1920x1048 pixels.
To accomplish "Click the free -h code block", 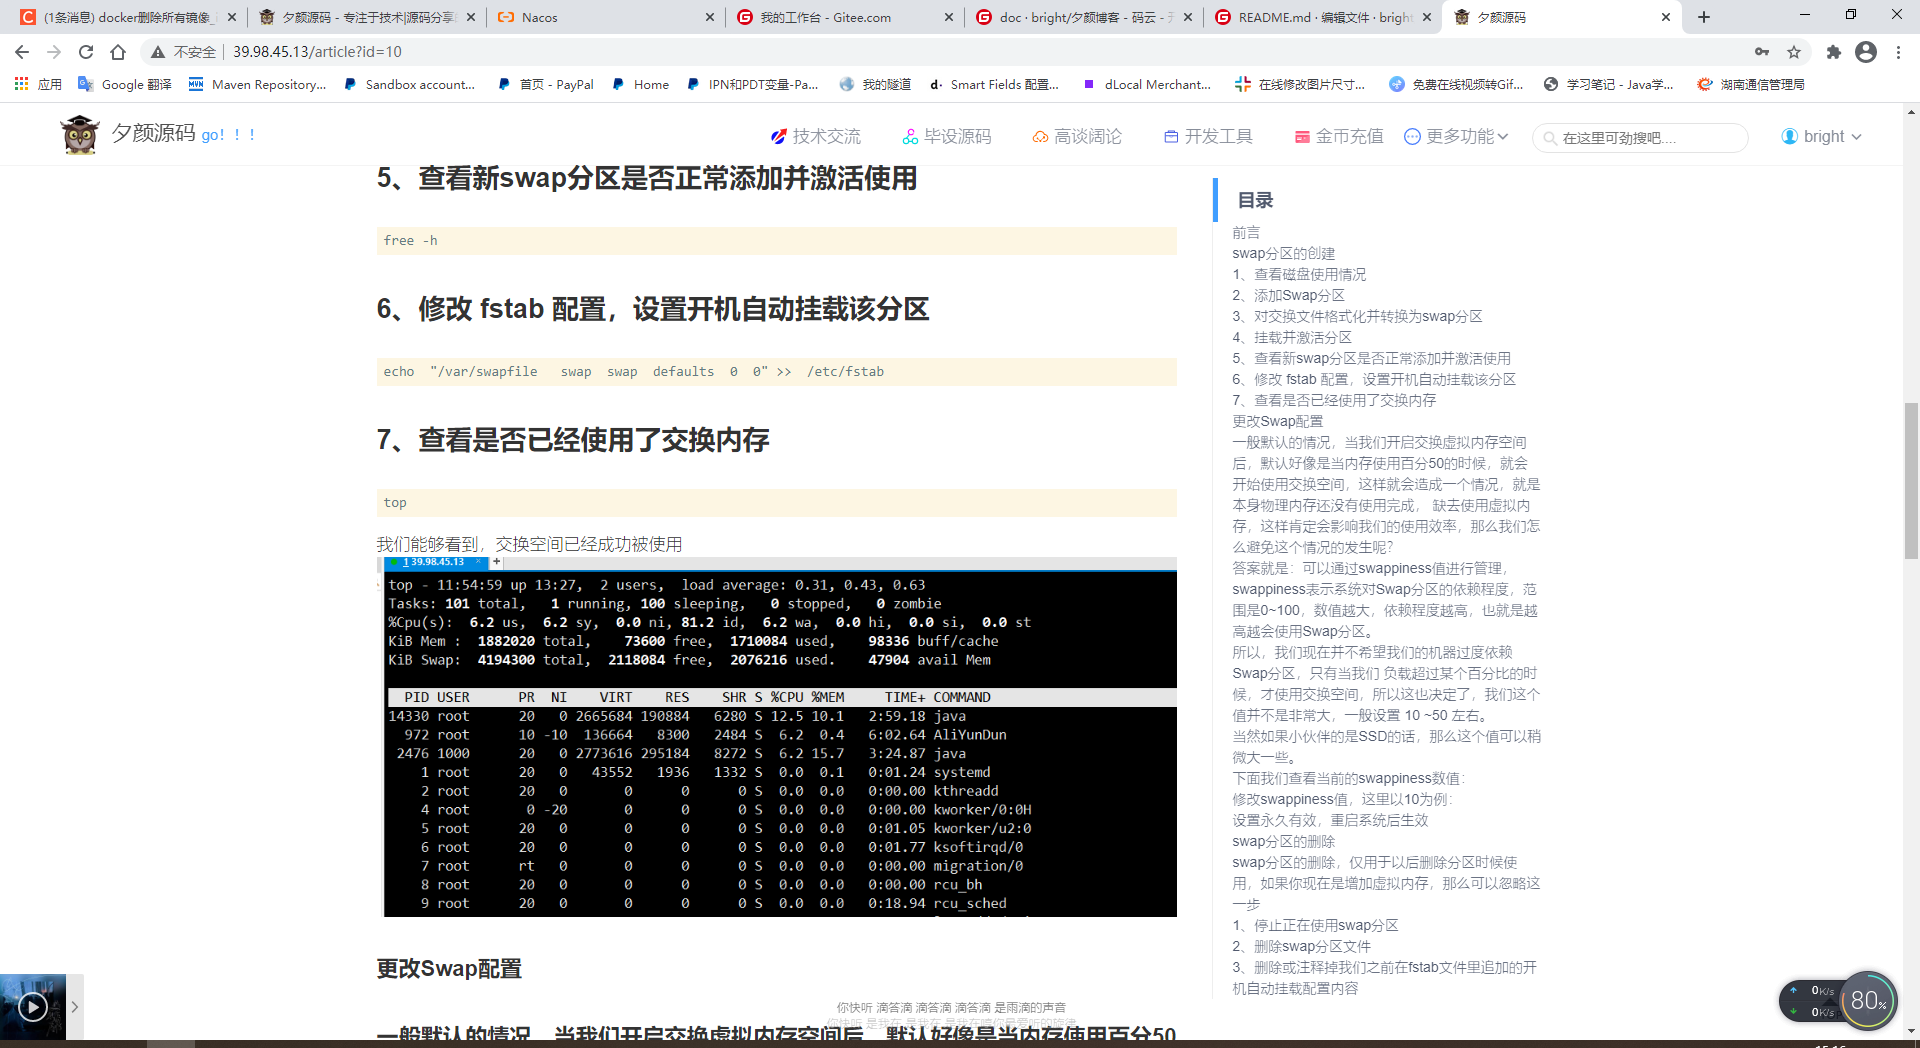I will click(777, 241).
